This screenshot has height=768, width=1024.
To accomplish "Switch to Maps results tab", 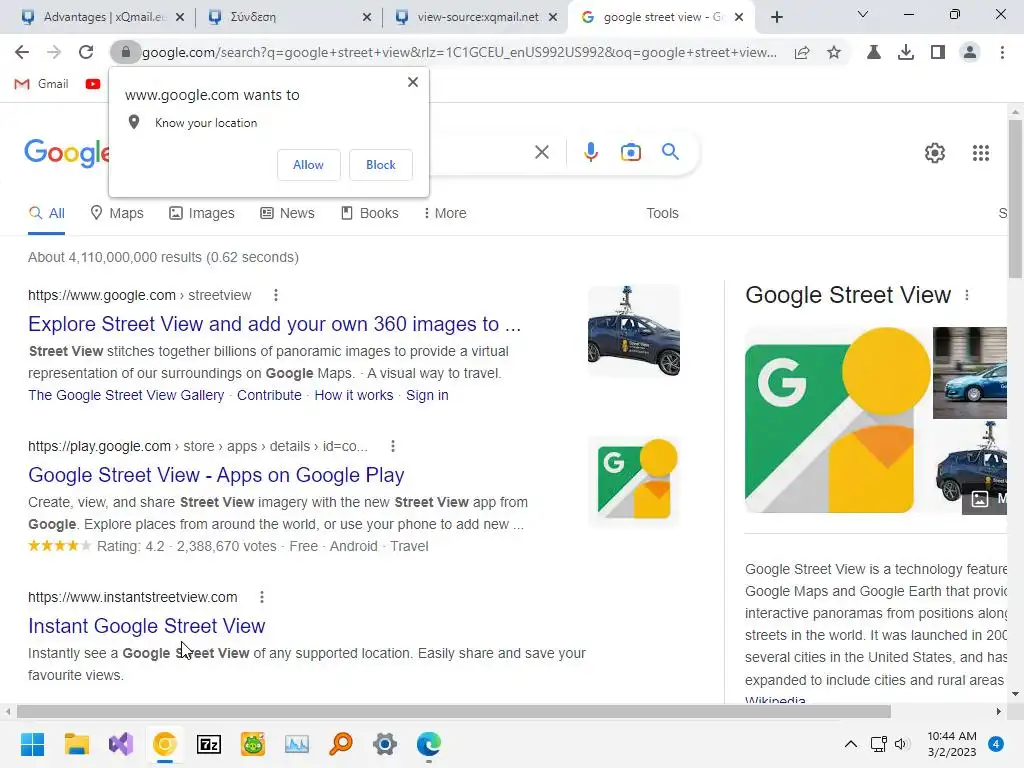I will click(x=117, y=214).
